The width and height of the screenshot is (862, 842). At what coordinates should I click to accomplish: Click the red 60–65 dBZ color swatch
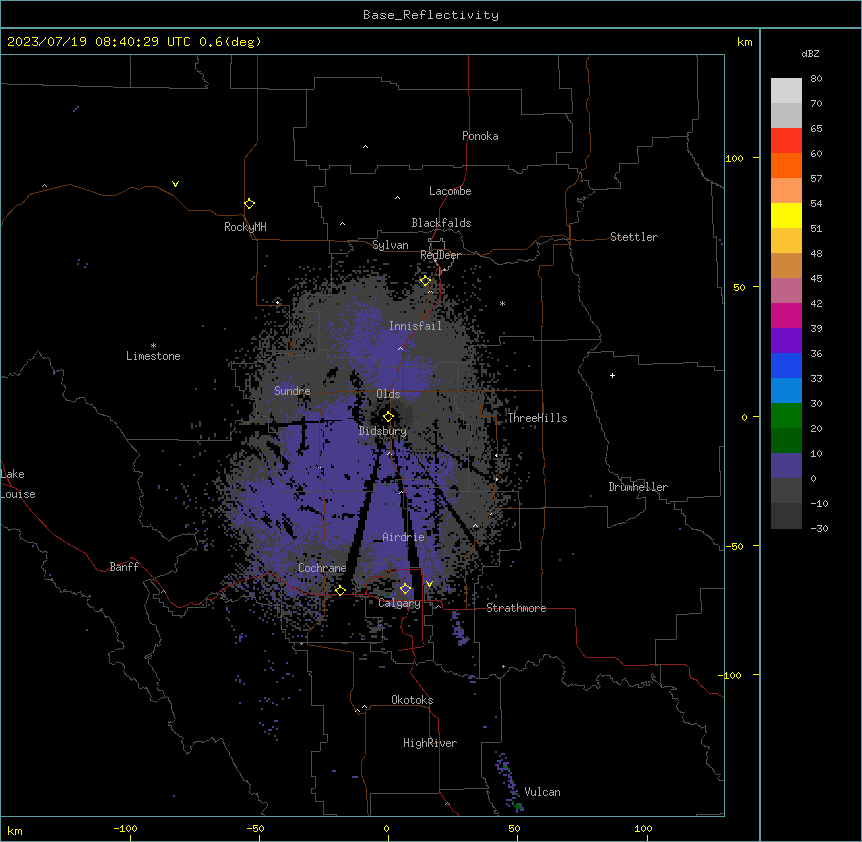[786, 141]
